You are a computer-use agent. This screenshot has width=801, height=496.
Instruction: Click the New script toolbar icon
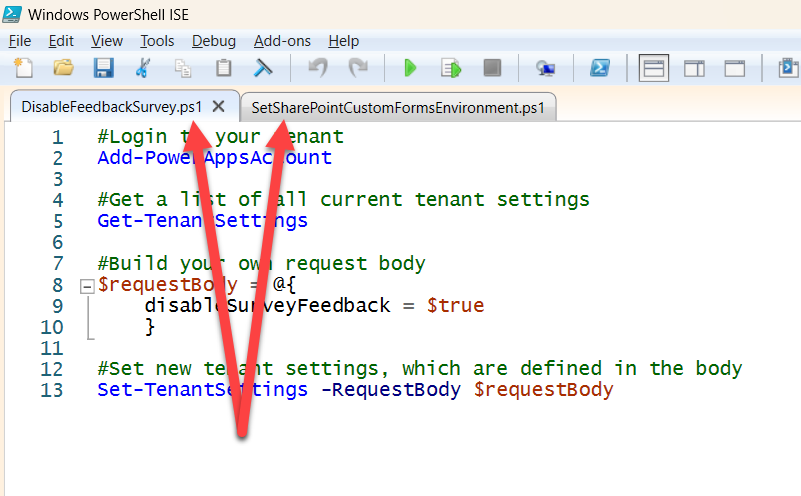pyautogui.click(x=23, y=68)
